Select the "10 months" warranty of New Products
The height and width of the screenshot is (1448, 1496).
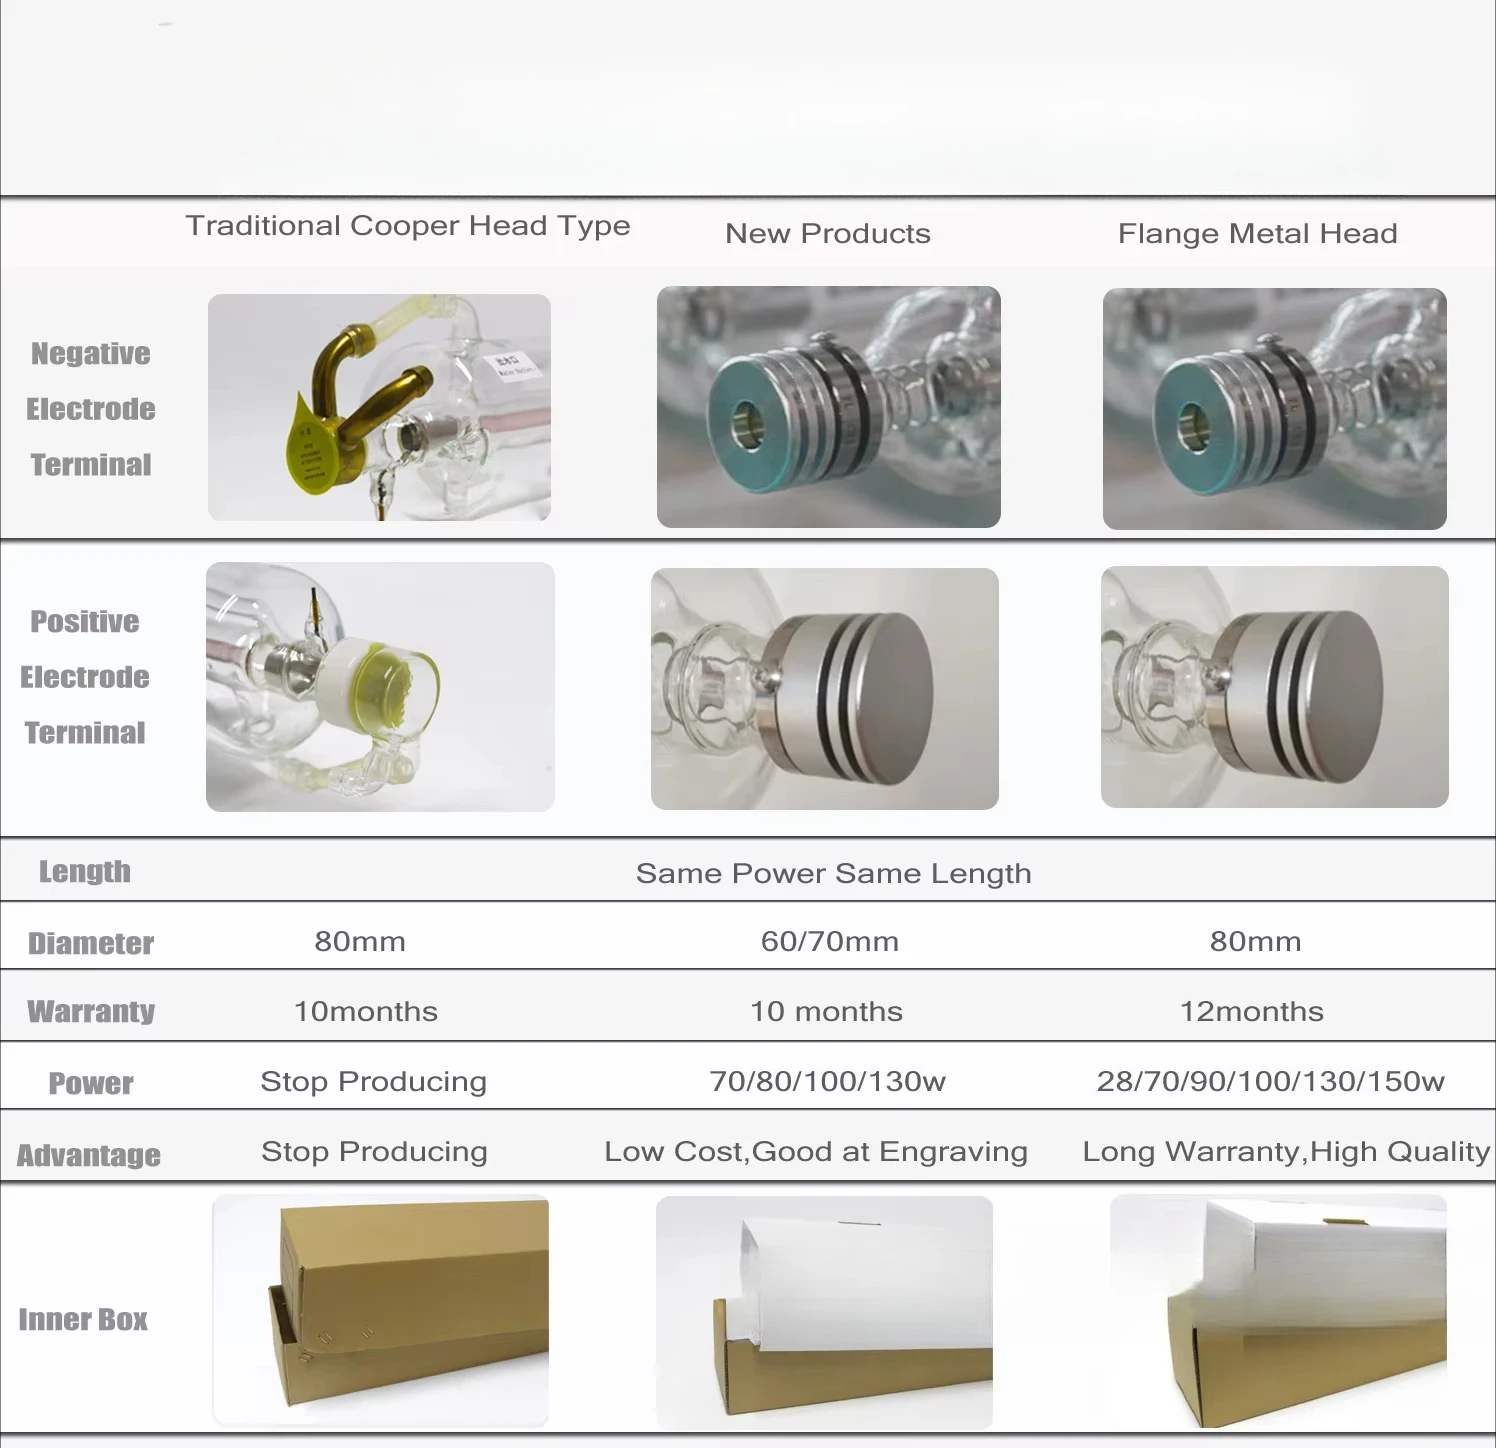[827, 1012]
